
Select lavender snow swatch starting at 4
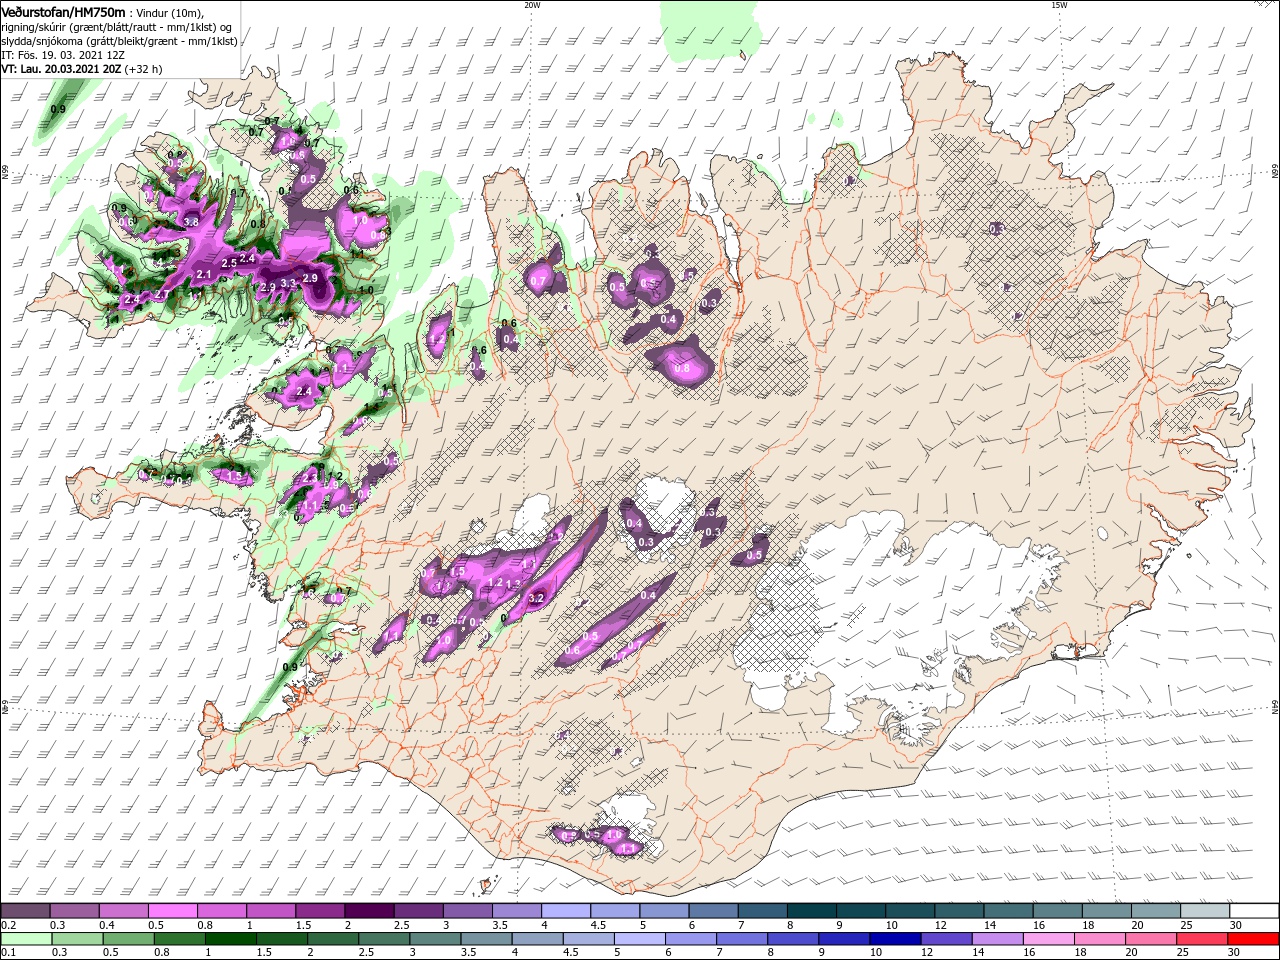point(566,911)
